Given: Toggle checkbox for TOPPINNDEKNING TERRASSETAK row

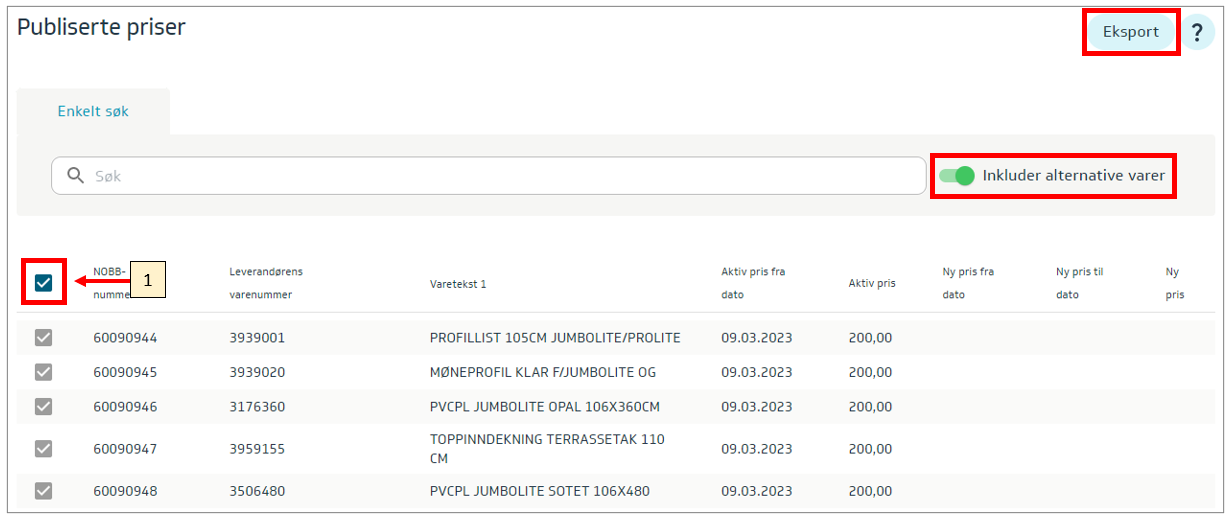Looking at the screenshot, I should coord(43,449).
